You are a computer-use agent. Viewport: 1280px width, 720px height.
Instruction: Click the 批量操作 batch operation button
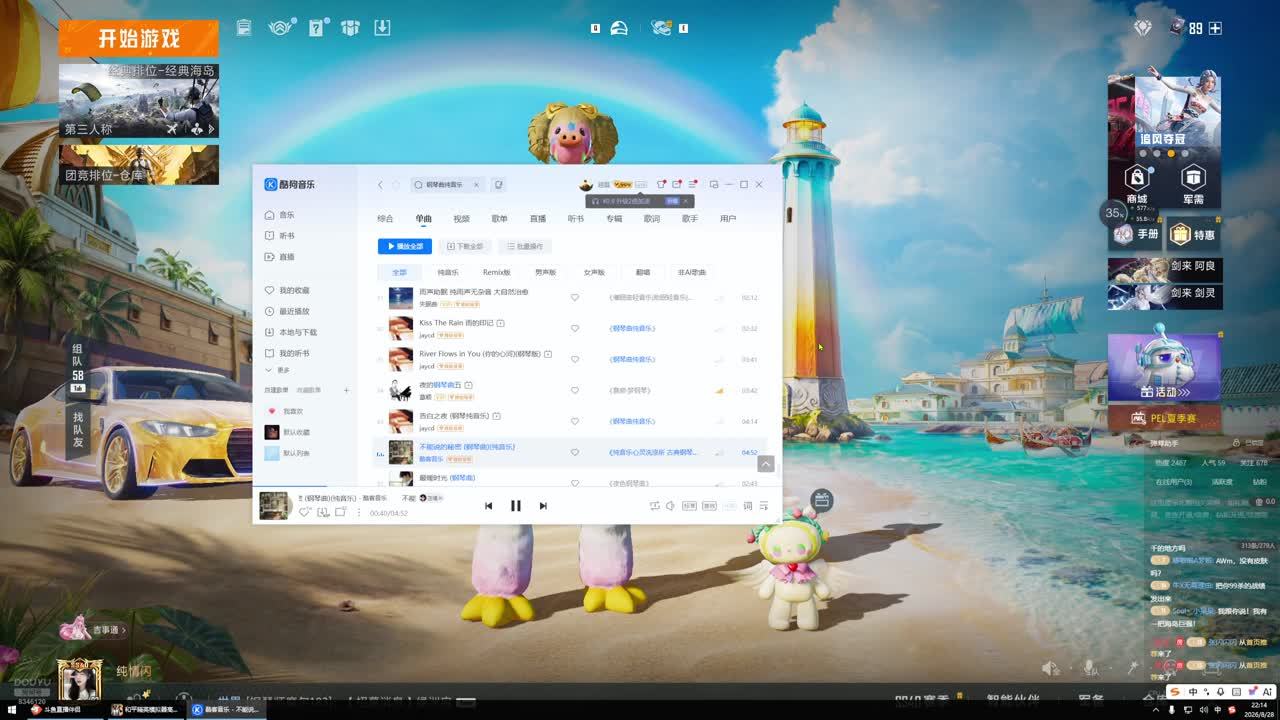point(524,246)
